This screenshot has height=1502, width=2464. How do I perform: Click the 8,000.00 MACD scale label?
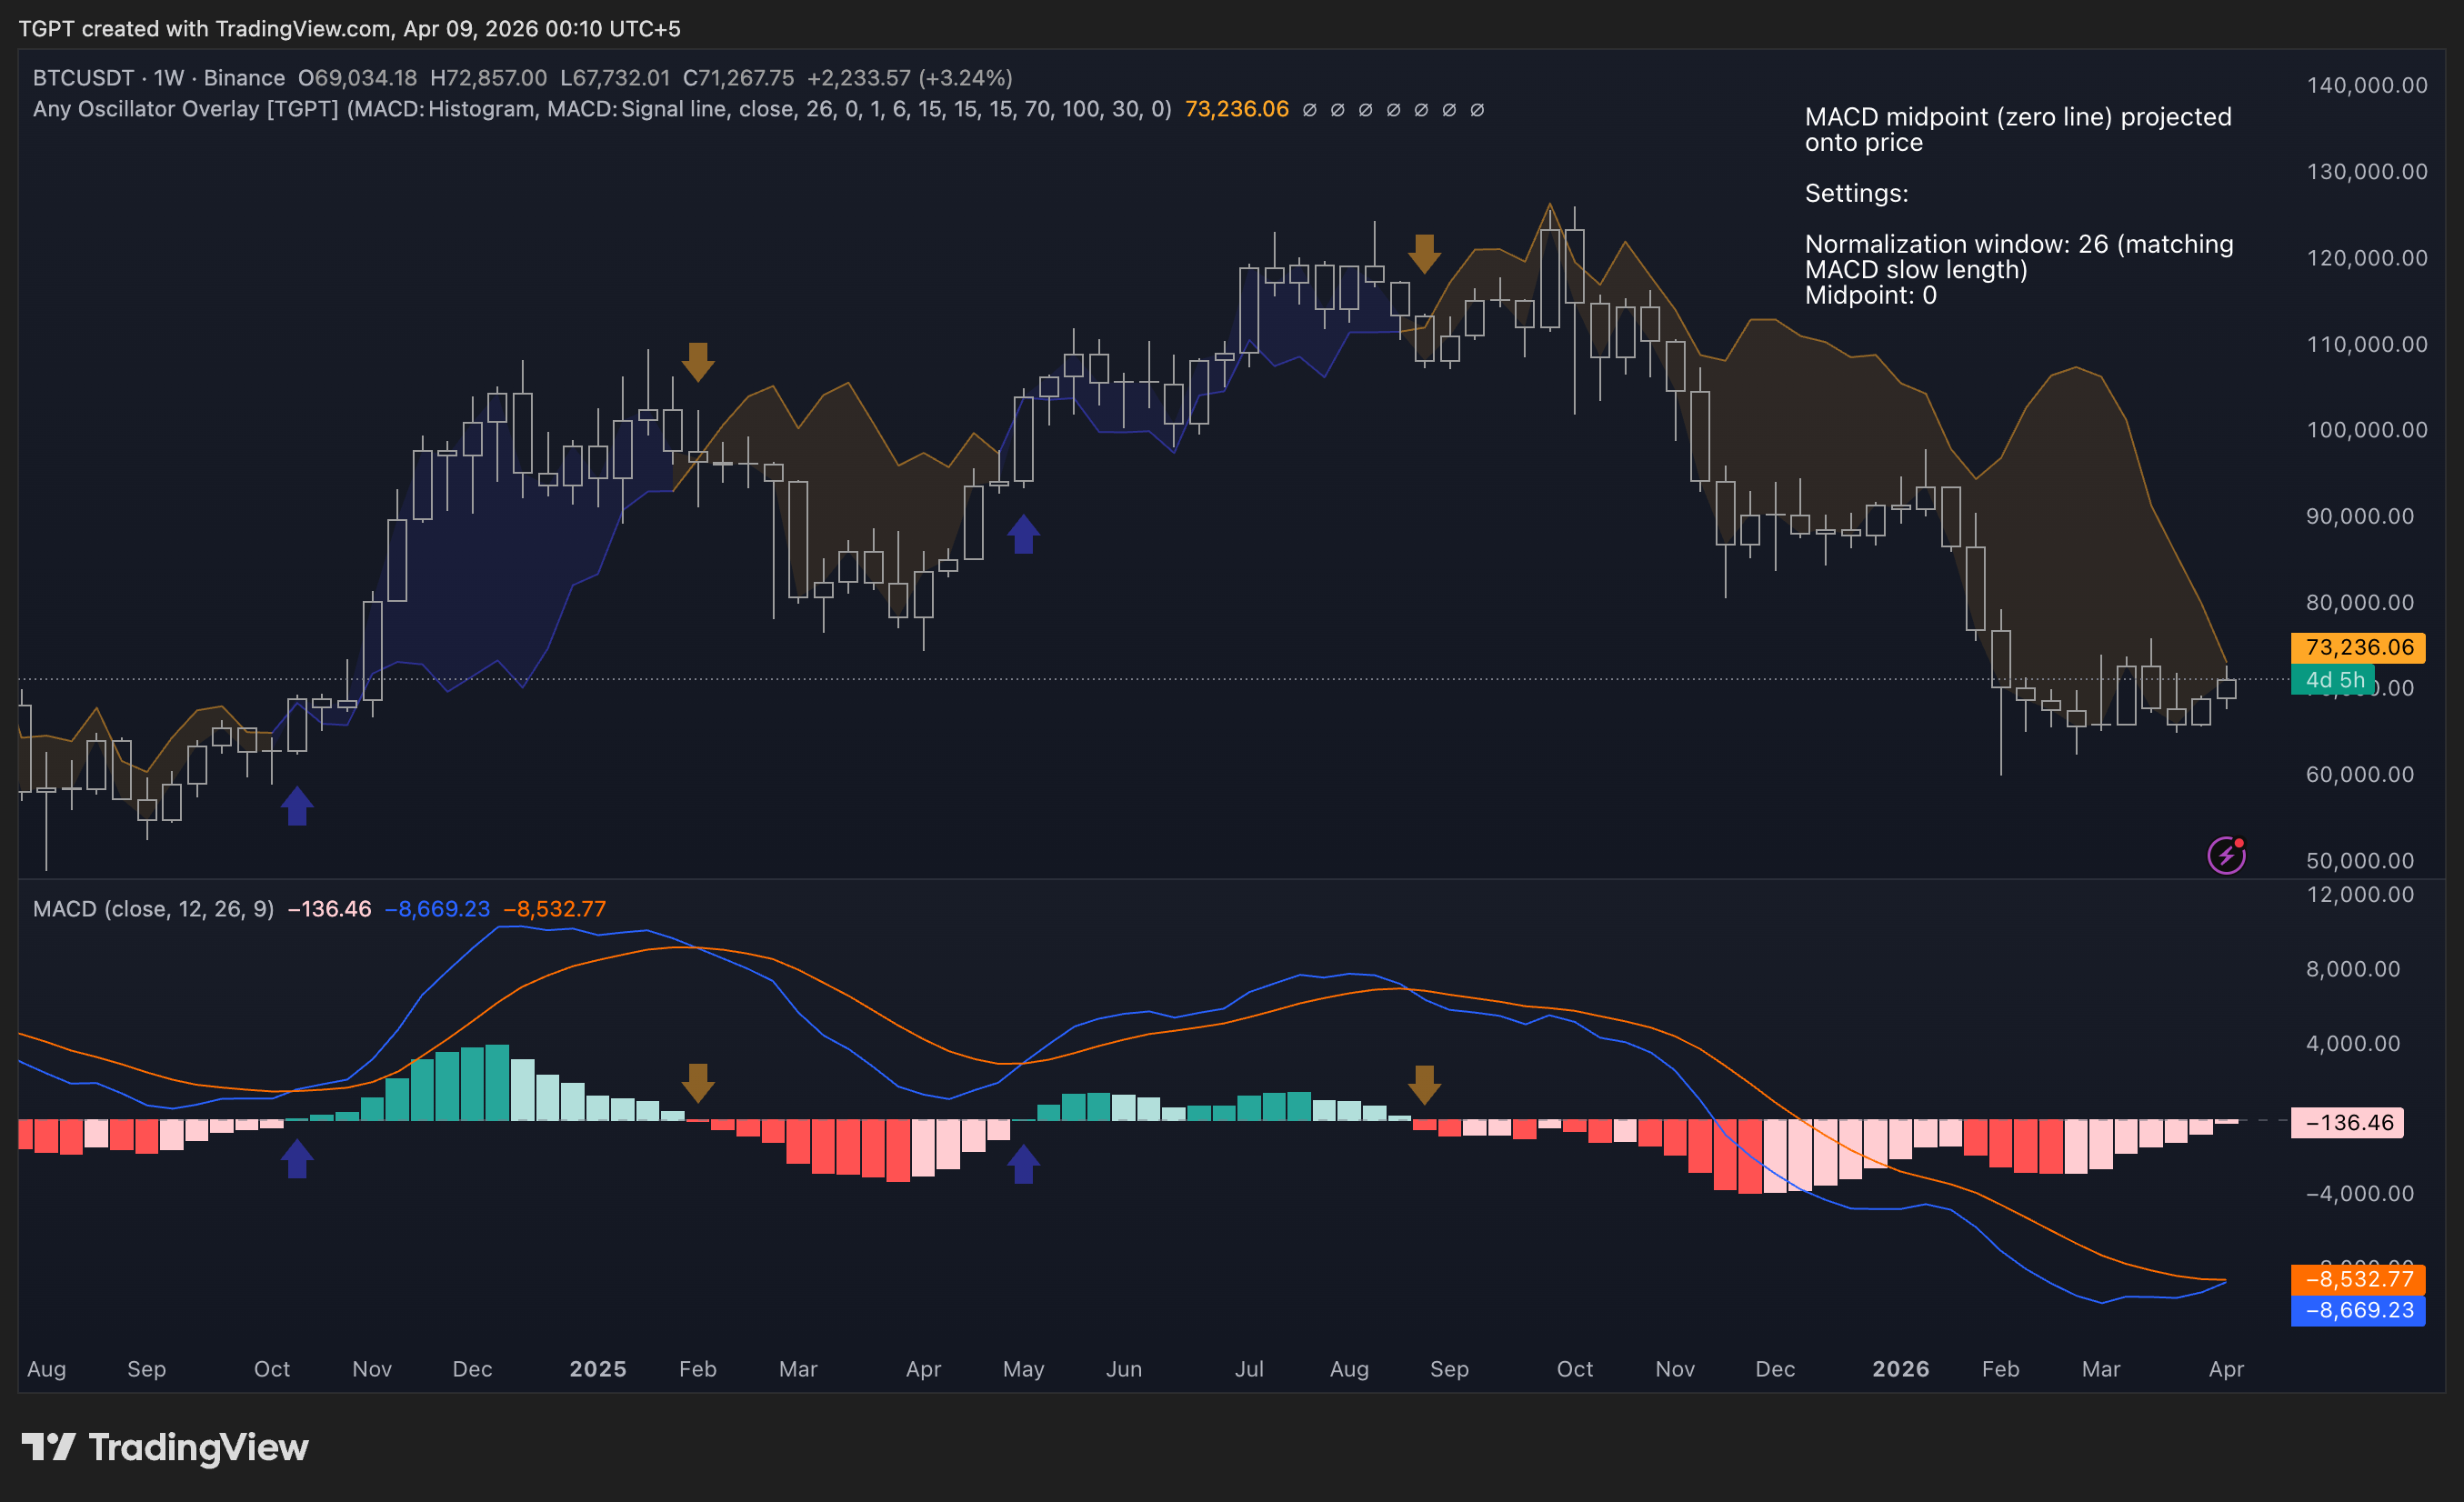pyautogui.click(x=2353, y=969)
